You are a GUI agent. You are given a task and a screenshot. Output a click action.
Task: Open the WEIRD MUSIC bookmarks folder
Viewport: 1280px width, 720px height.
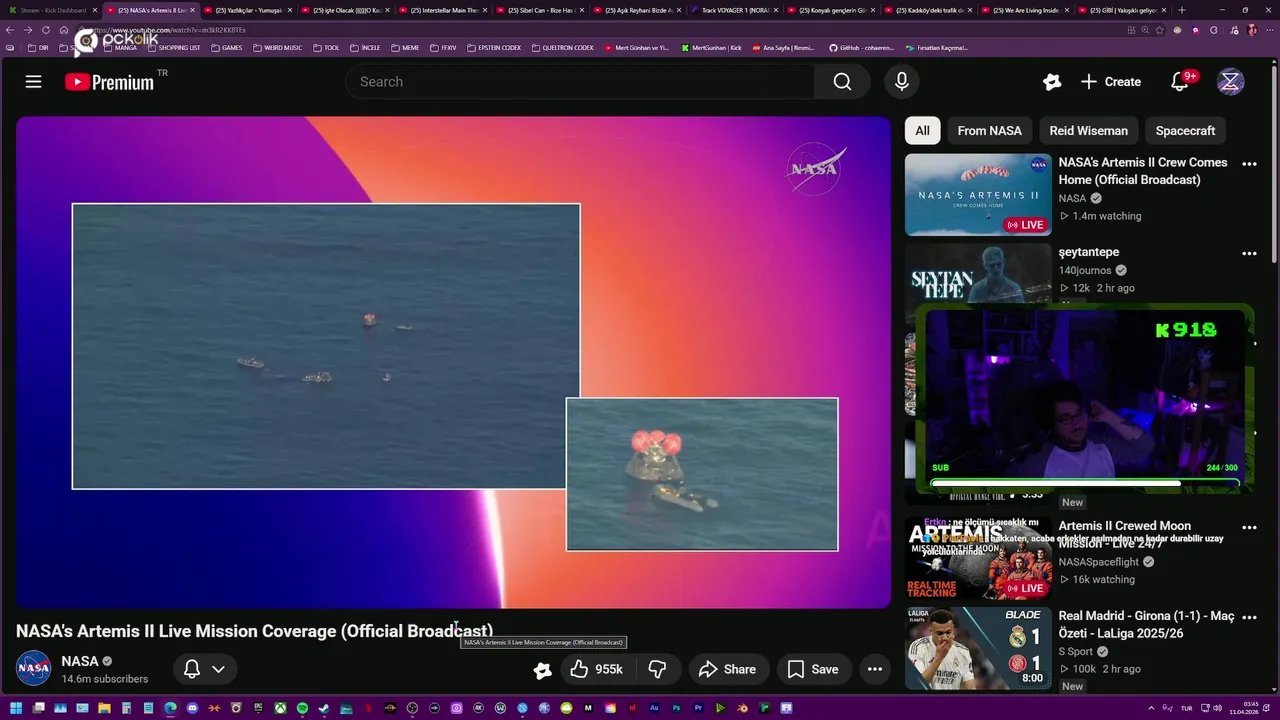tap(277, 48)
